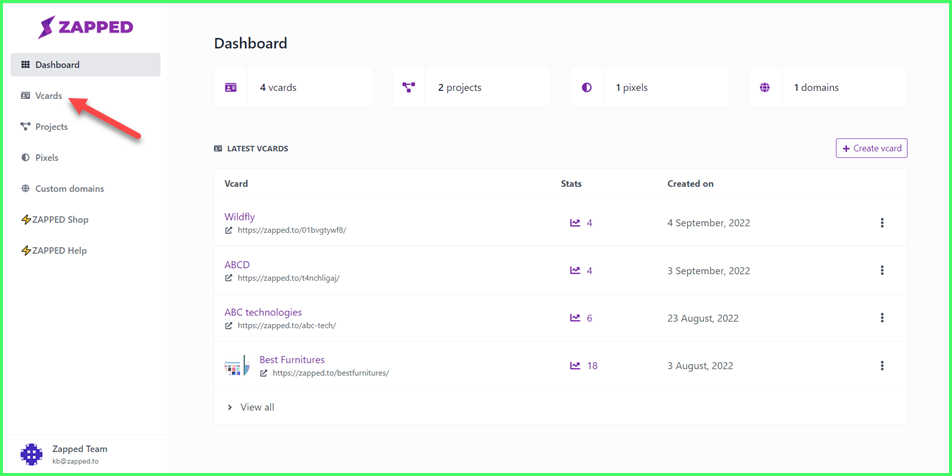The image size is (952, 476).
Task: Open Wildfly three-dot options menu
Action: tap(882, 223)
